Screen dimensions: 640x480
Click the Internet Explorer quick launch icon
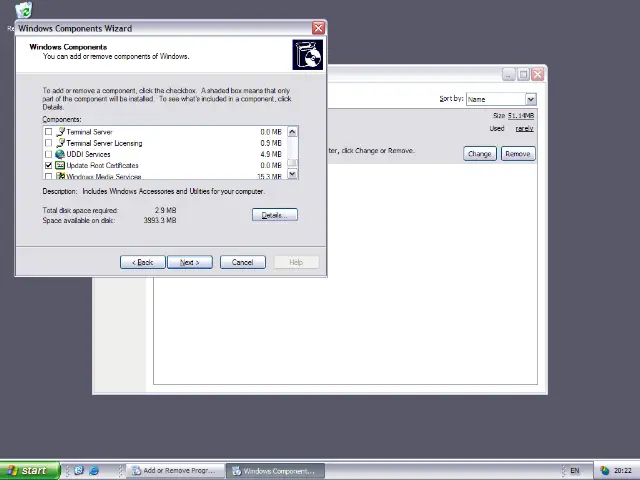(x=94, y=471)
